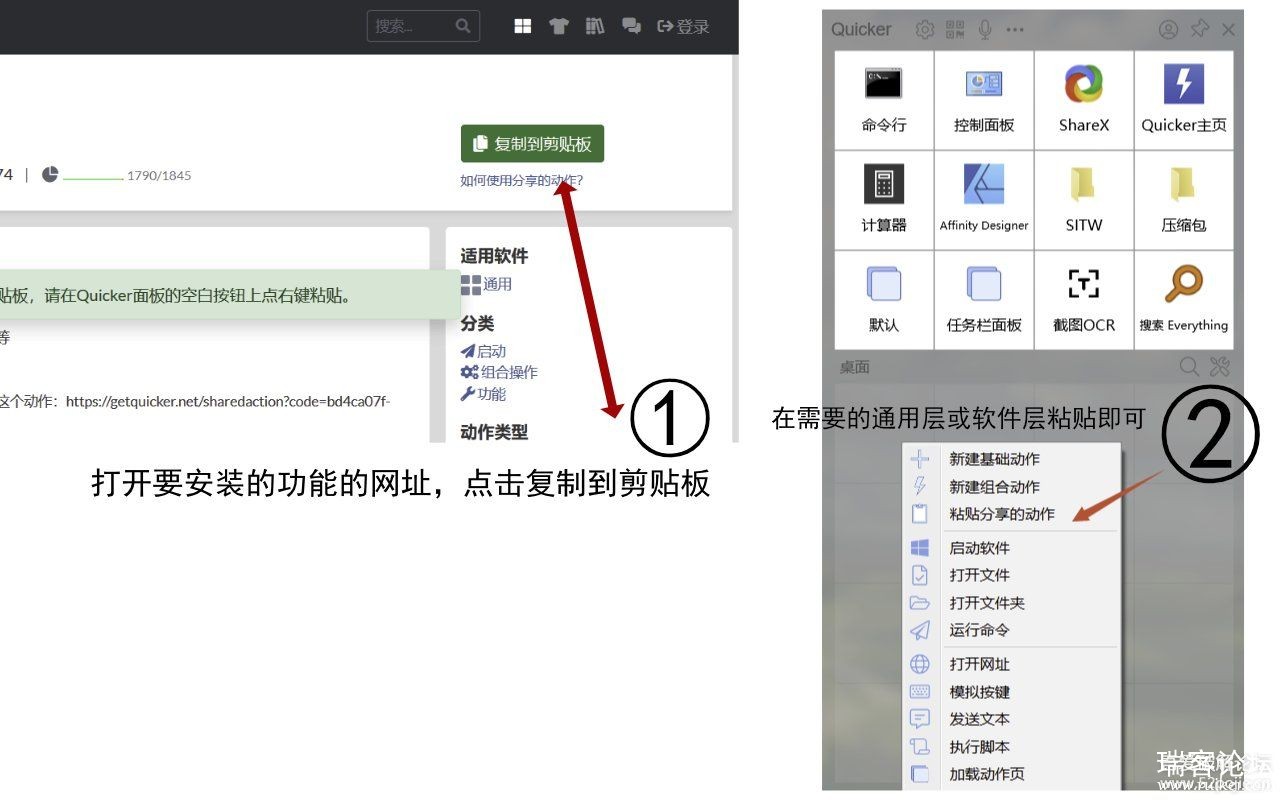Open the 启动 category link

click(x=483, y=351)
